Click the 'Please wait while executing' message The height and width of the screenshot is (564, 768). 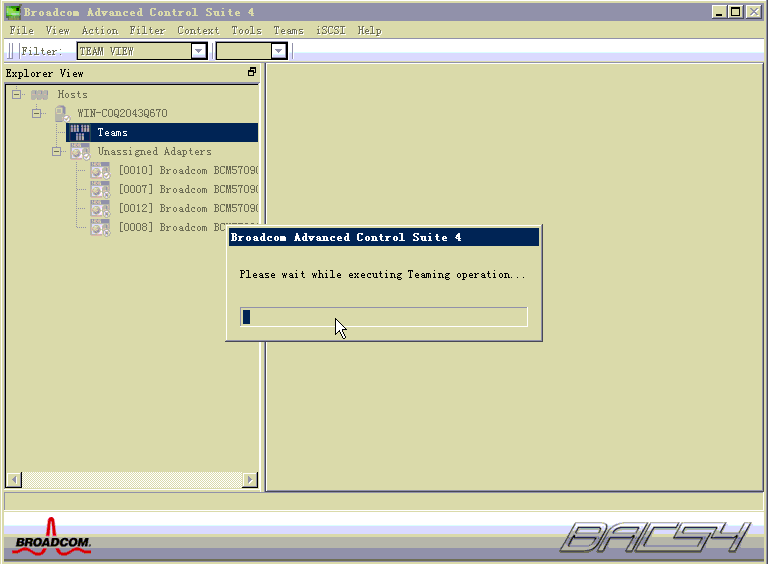pos(382,275)
